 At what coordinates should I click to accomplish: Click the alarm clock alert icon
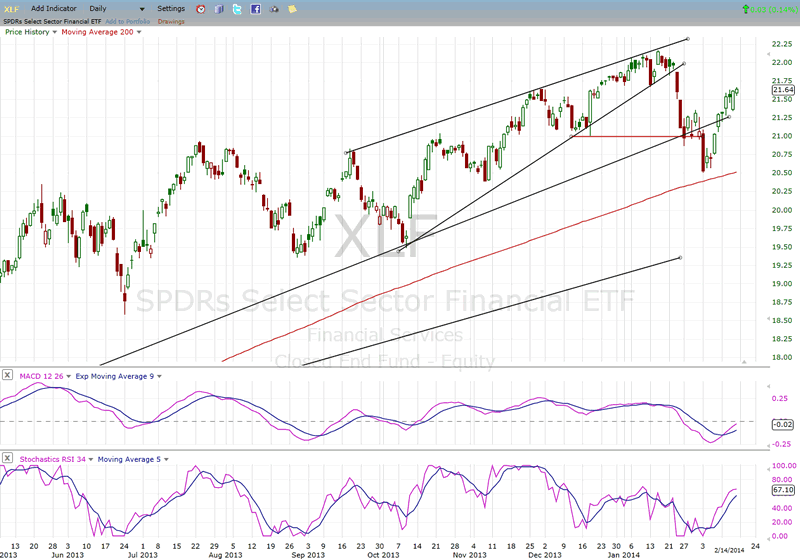click(201, 8)
